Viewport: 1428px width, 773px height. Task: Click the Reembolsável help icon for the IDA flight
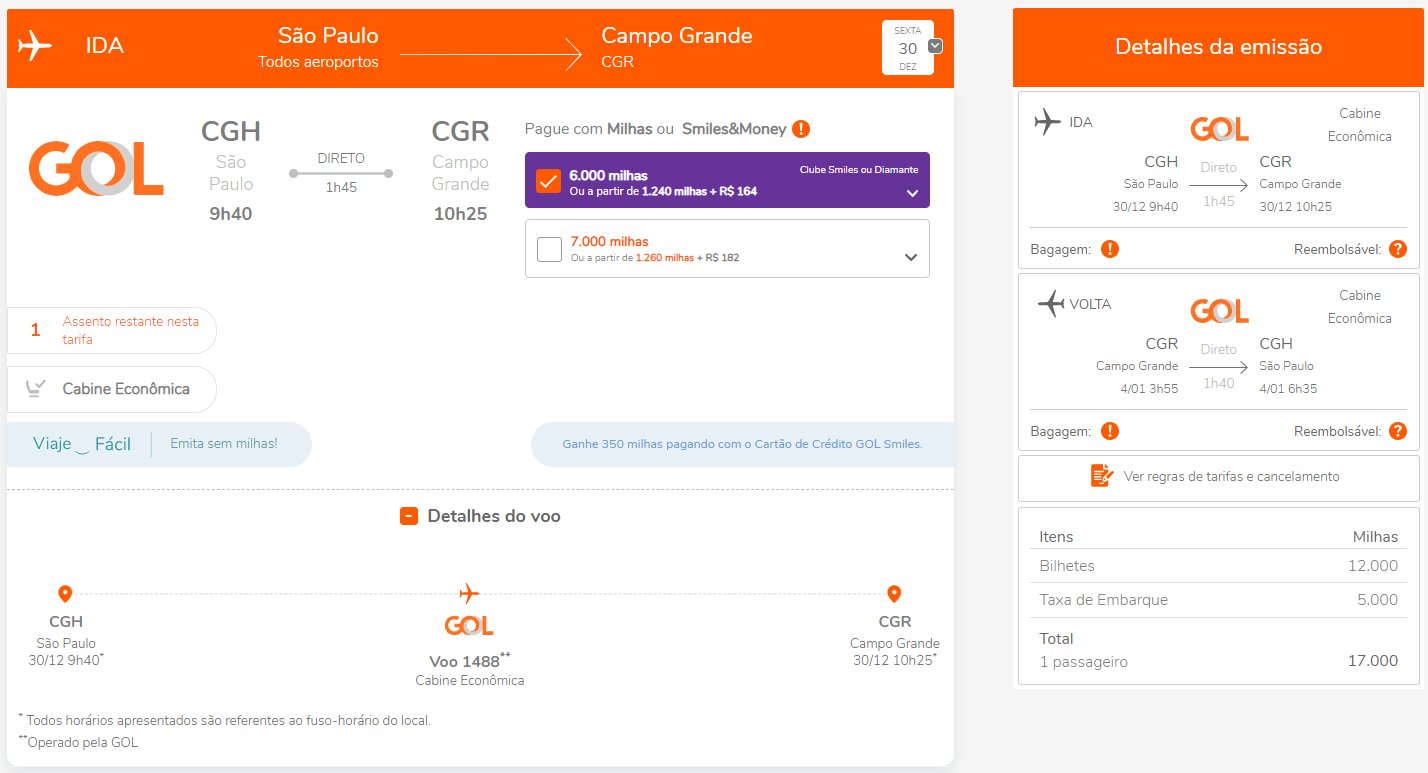point(1398,249)
